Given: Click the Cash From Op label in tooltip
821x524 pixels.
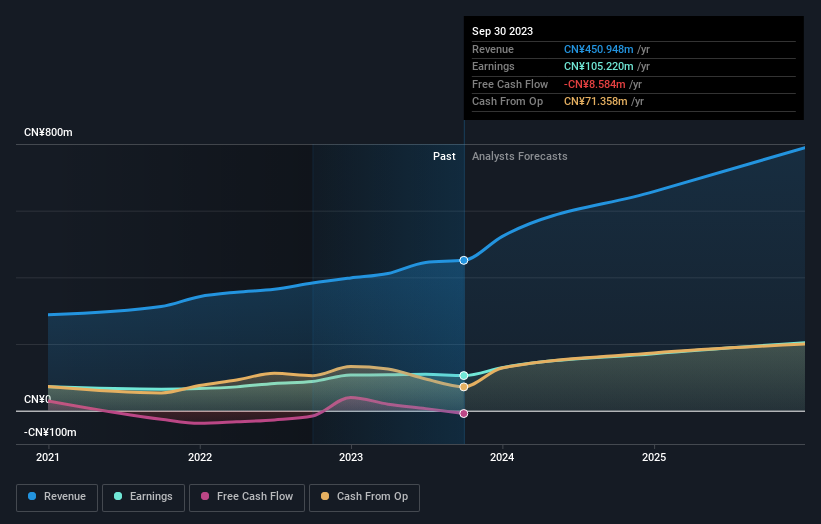Looking at the screenshot, I should (x=507, y=102).
